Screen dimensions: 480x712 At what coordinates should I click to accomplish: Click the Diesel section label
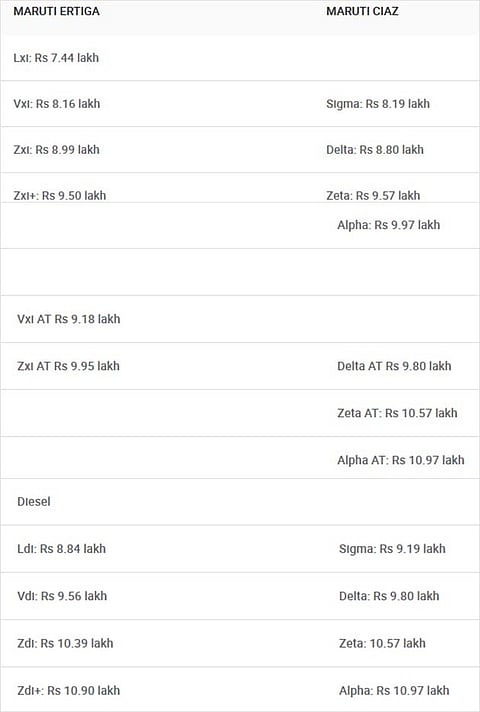[34, 501]
